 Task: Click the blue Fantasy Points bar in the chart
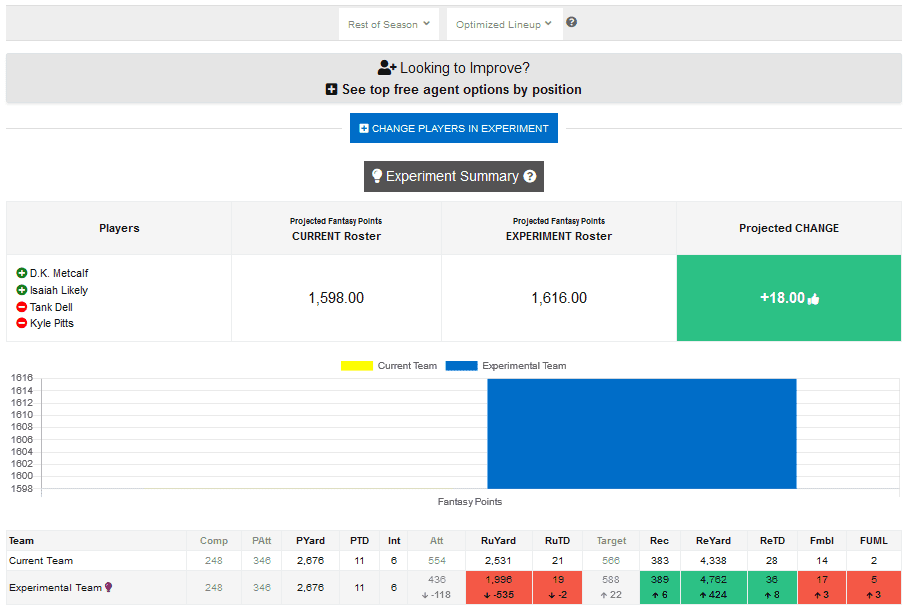(x=640, y=433)
